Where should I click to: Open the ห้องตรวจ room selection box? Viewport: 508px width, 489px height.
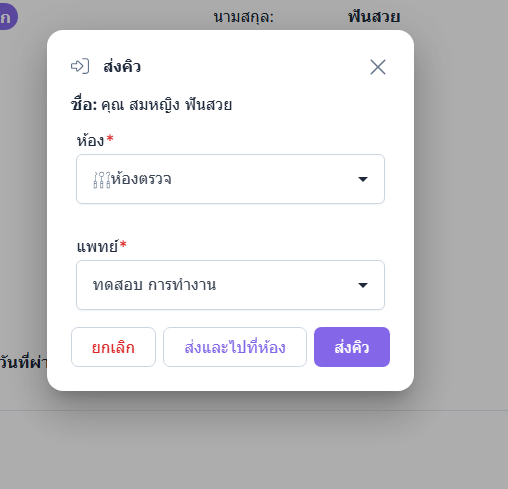(230, 179)
